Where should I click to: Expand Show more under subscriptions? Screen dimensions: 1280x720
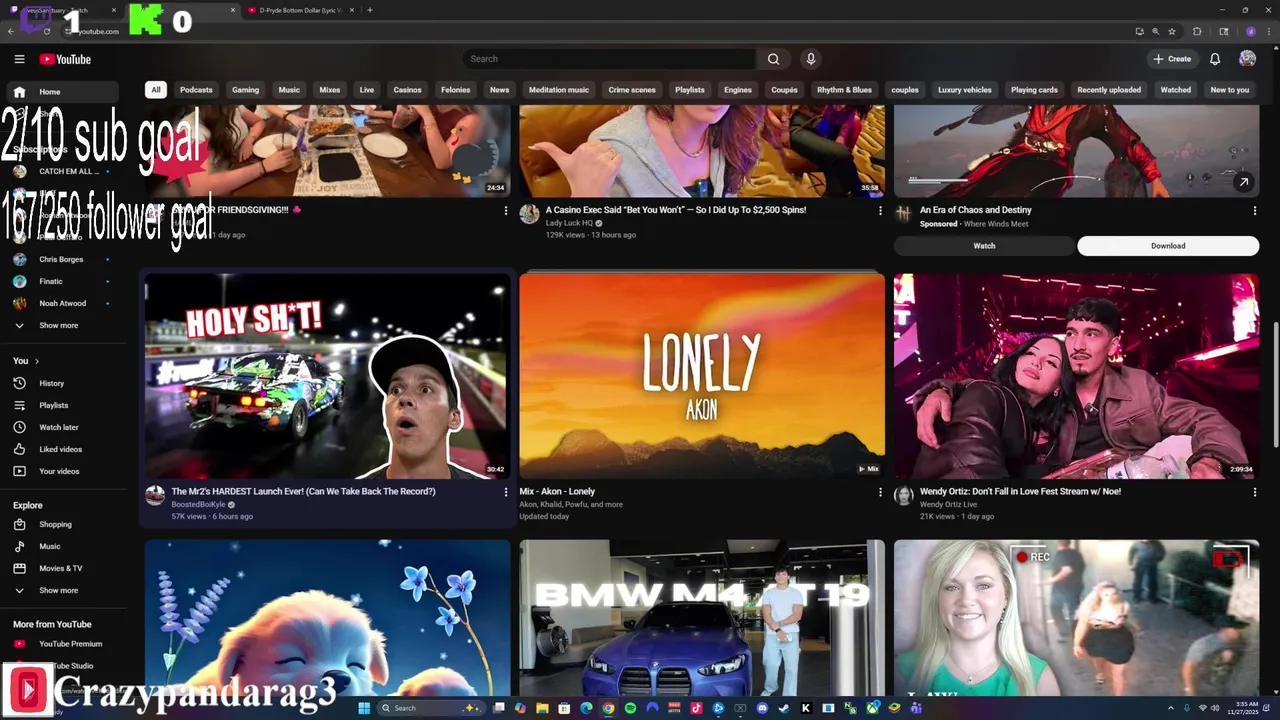click(65, 325)
